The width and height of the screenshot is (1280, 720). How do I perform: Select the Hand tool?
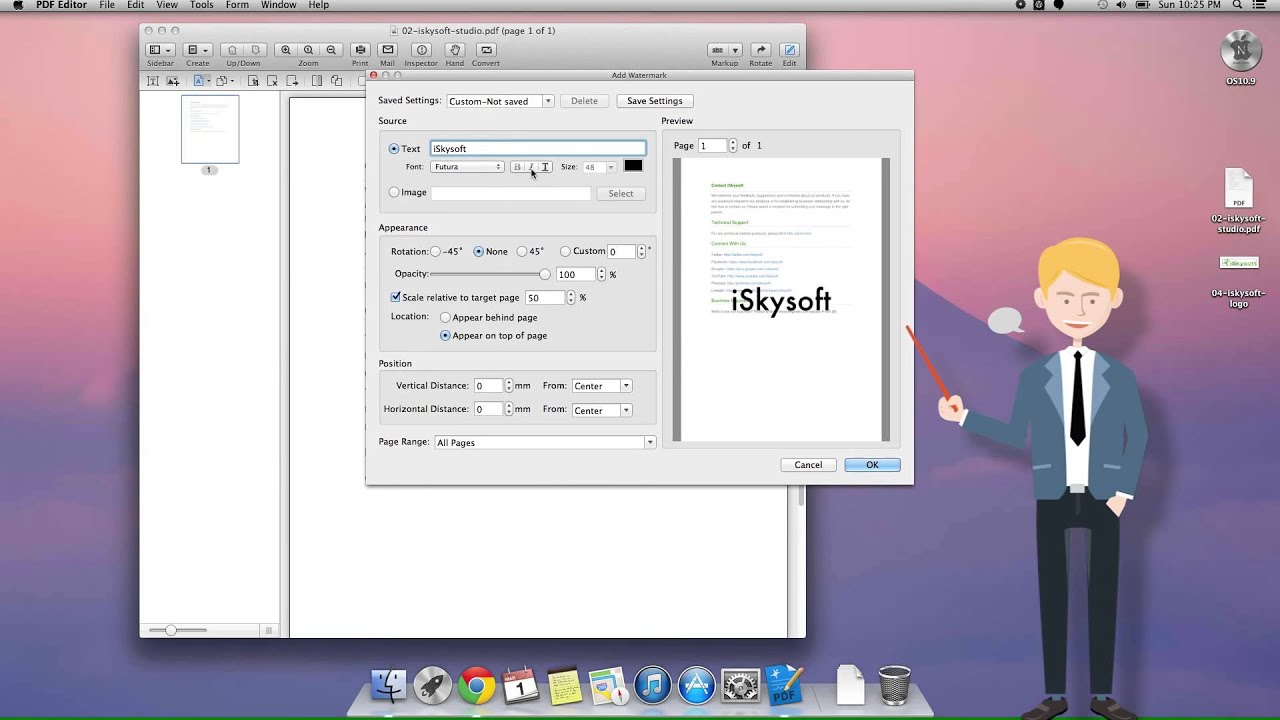pos(455,50)
